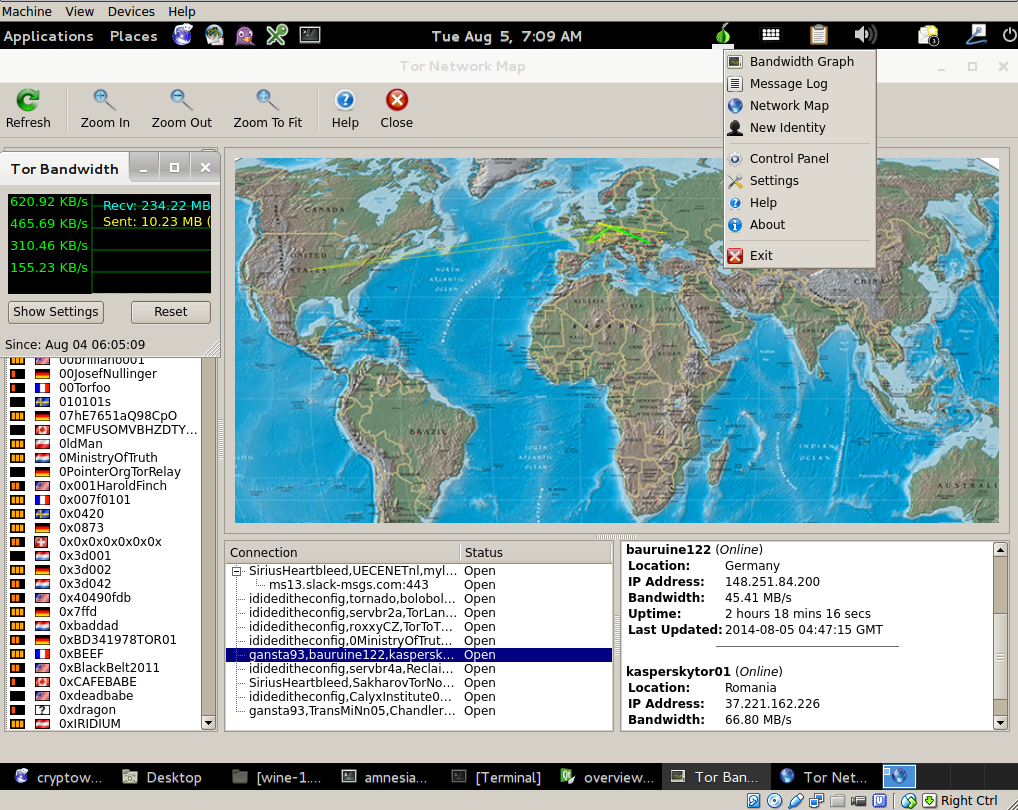Open the network connection tray icon
The width and height of the screenshot is (1018, 810).
coord(976,34)
